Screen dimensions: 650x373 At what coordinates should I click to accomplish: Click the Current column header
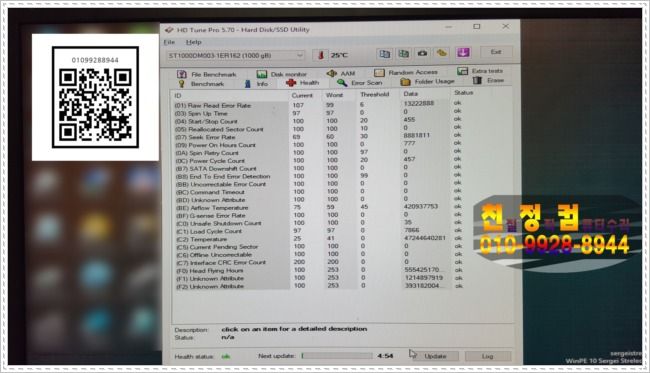(x=302, y=95)
